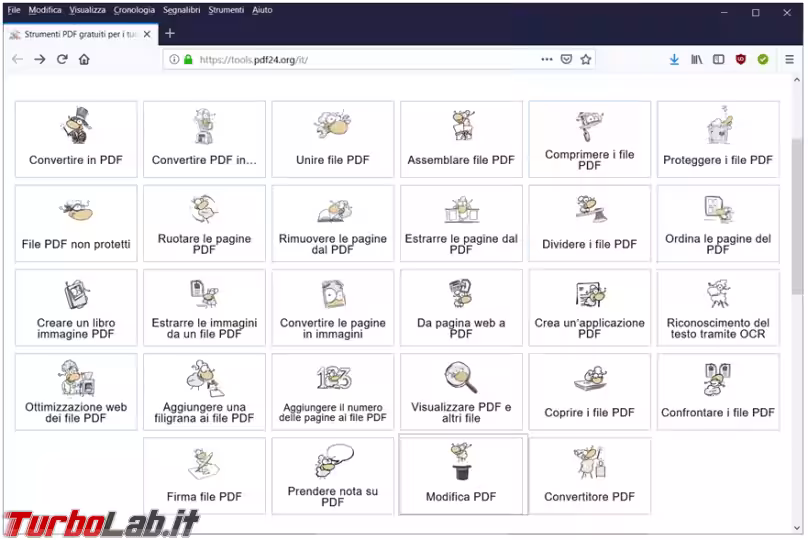Choose Crea un'applicazione PDF tile
Screen dimensions: 808x540
(590, 308)
